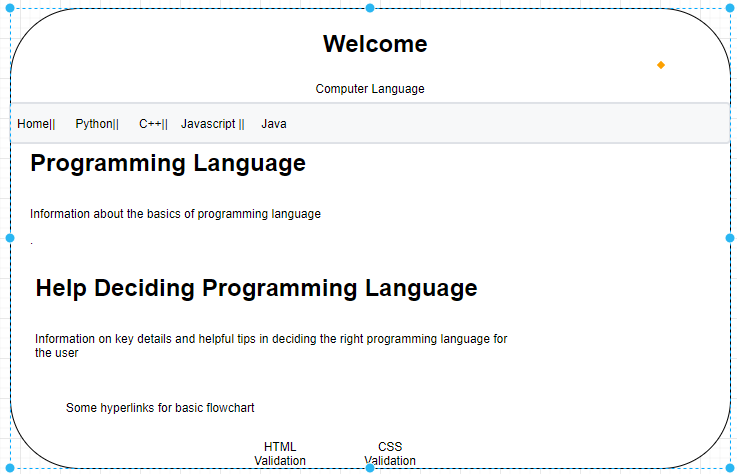This screenshot has height=474, width=737.
Task: Select the lone period below the basics description
Action: [31, 243]
